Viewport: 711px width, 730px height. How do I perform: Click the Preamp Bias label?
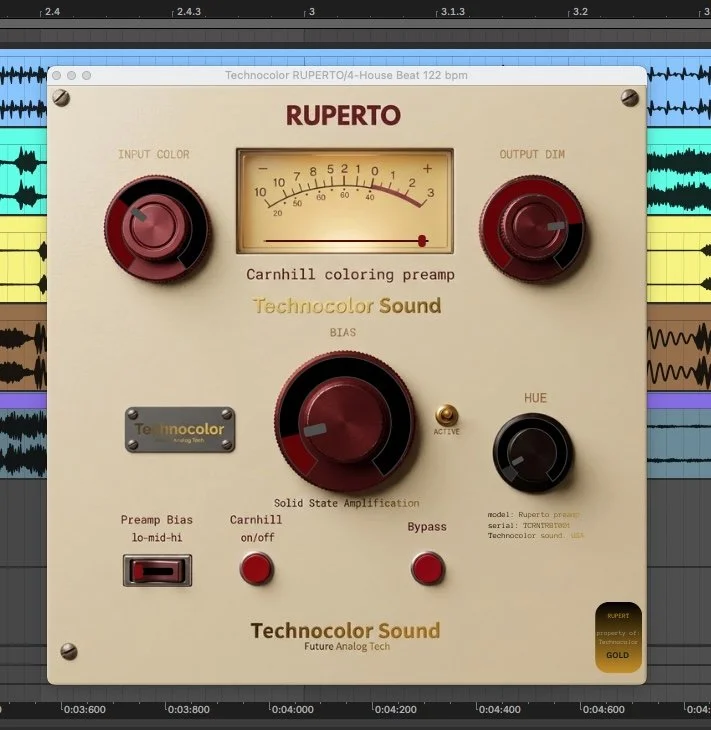point(156,520)
